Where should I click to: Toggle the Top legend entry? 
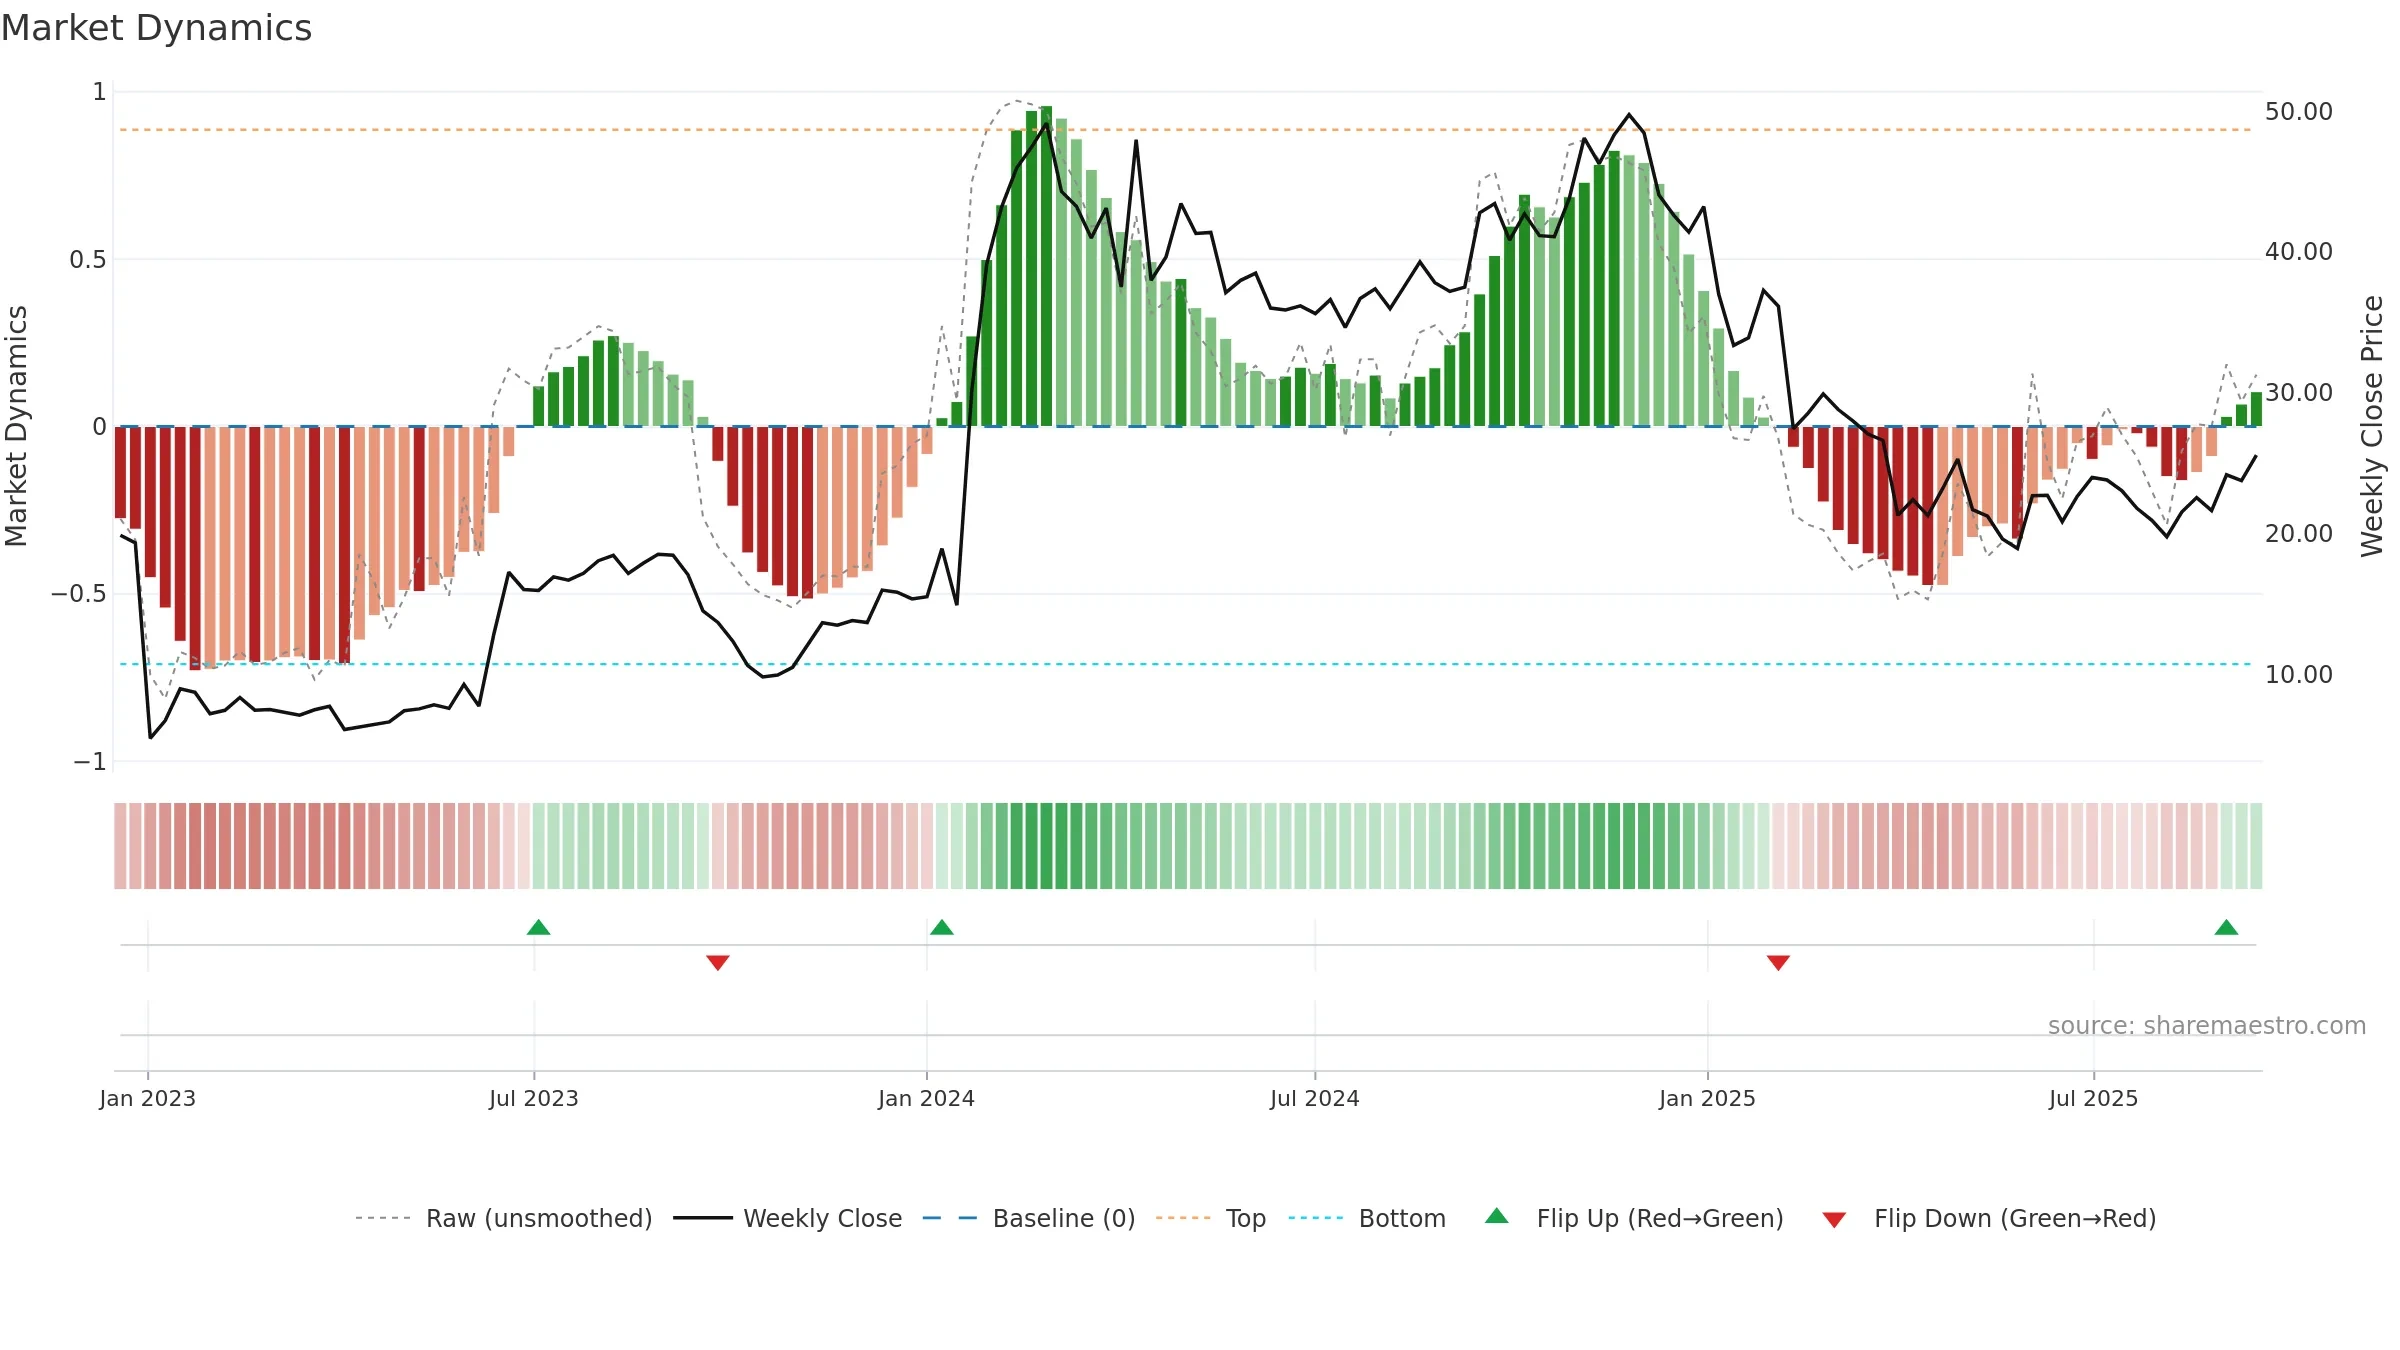pos(1211,1218)
